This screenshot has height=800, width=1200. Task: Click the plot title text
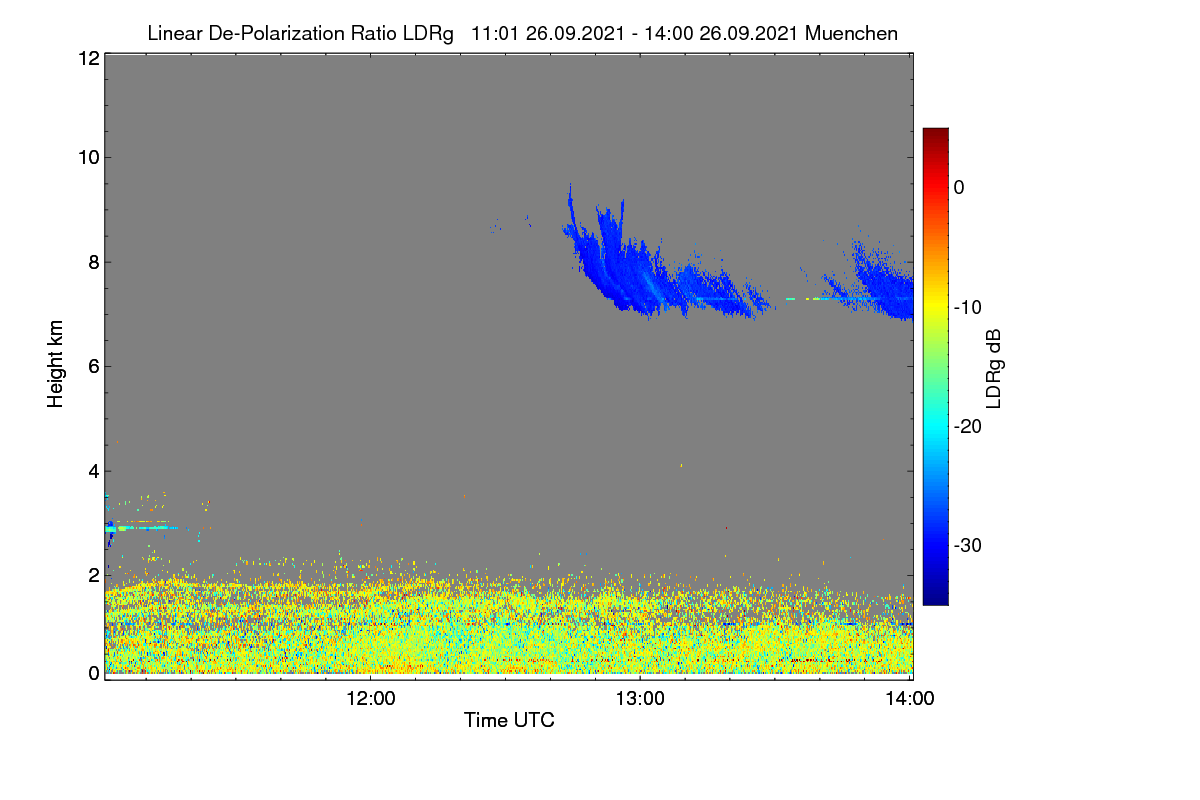[522, 33]
